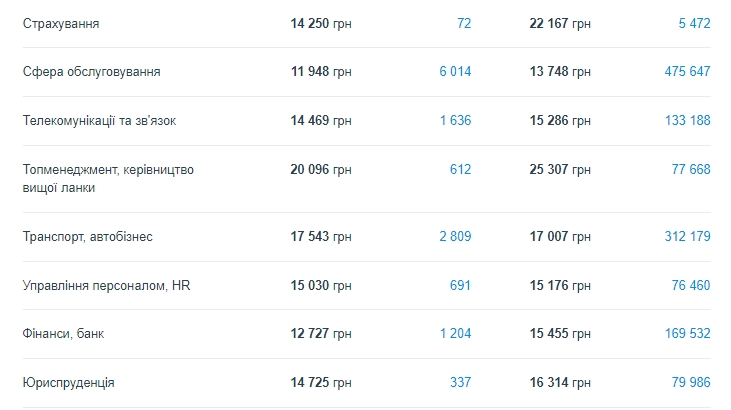Click the 133 188 link
The width and height of the screenshot is (731, 410).
(687, 121)
